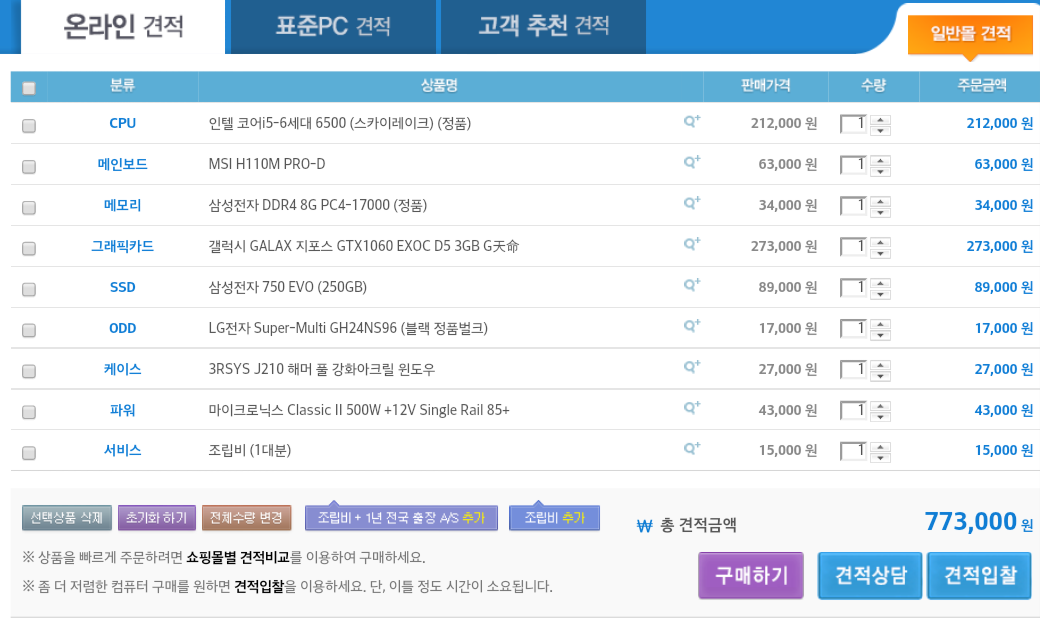This screenshot has height=618, width=1040.
Task: Click the orange 일반몰 견적 button
Action: [970, 35]
